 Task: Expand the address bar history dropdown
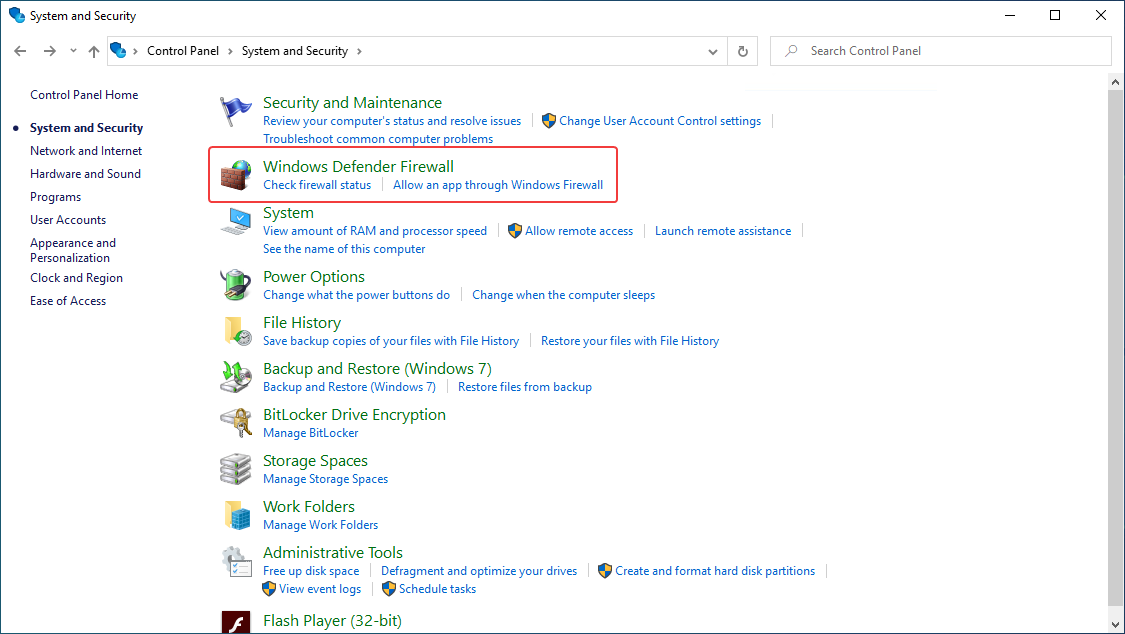[712, 52]
